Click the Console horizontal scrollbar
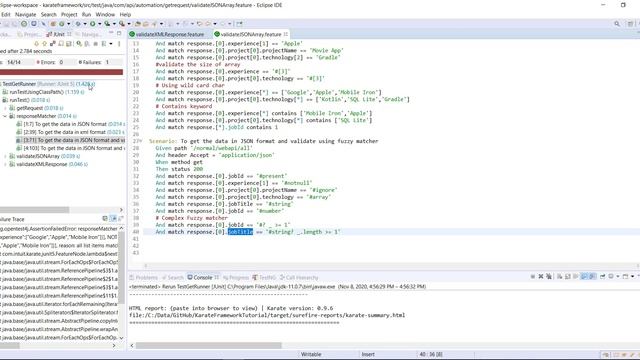This screenshot has height=360, width=640. (209, 345)
